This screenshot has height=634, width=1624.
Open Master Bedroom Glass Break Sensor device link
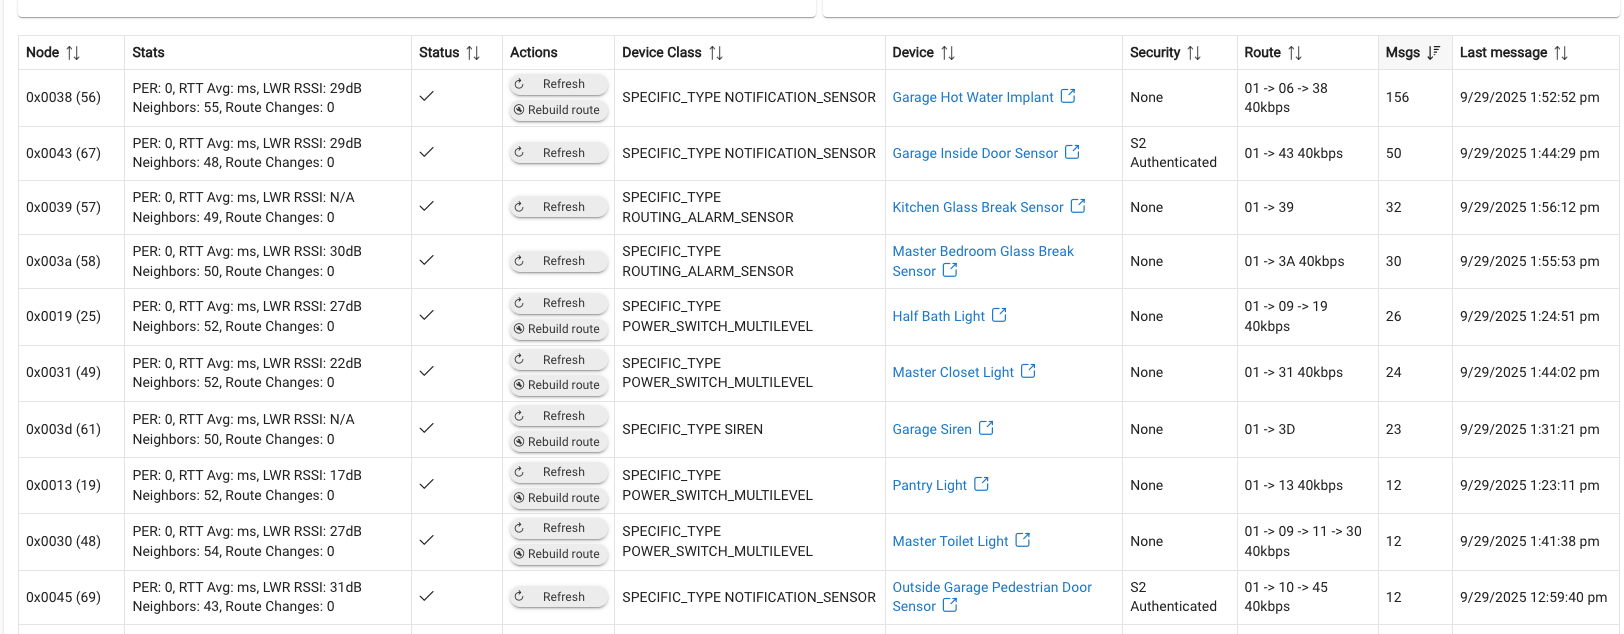pyautogui.click(x=982, y=252)
